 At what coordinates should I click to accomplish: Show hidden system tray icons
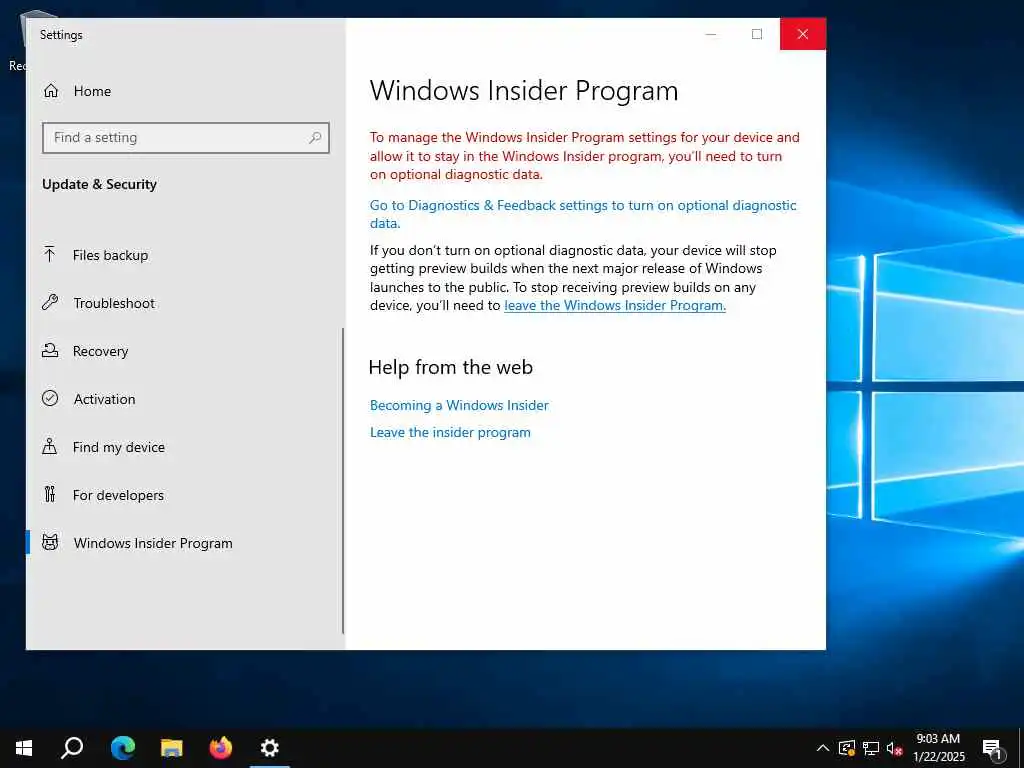click(x=823, y=748)
